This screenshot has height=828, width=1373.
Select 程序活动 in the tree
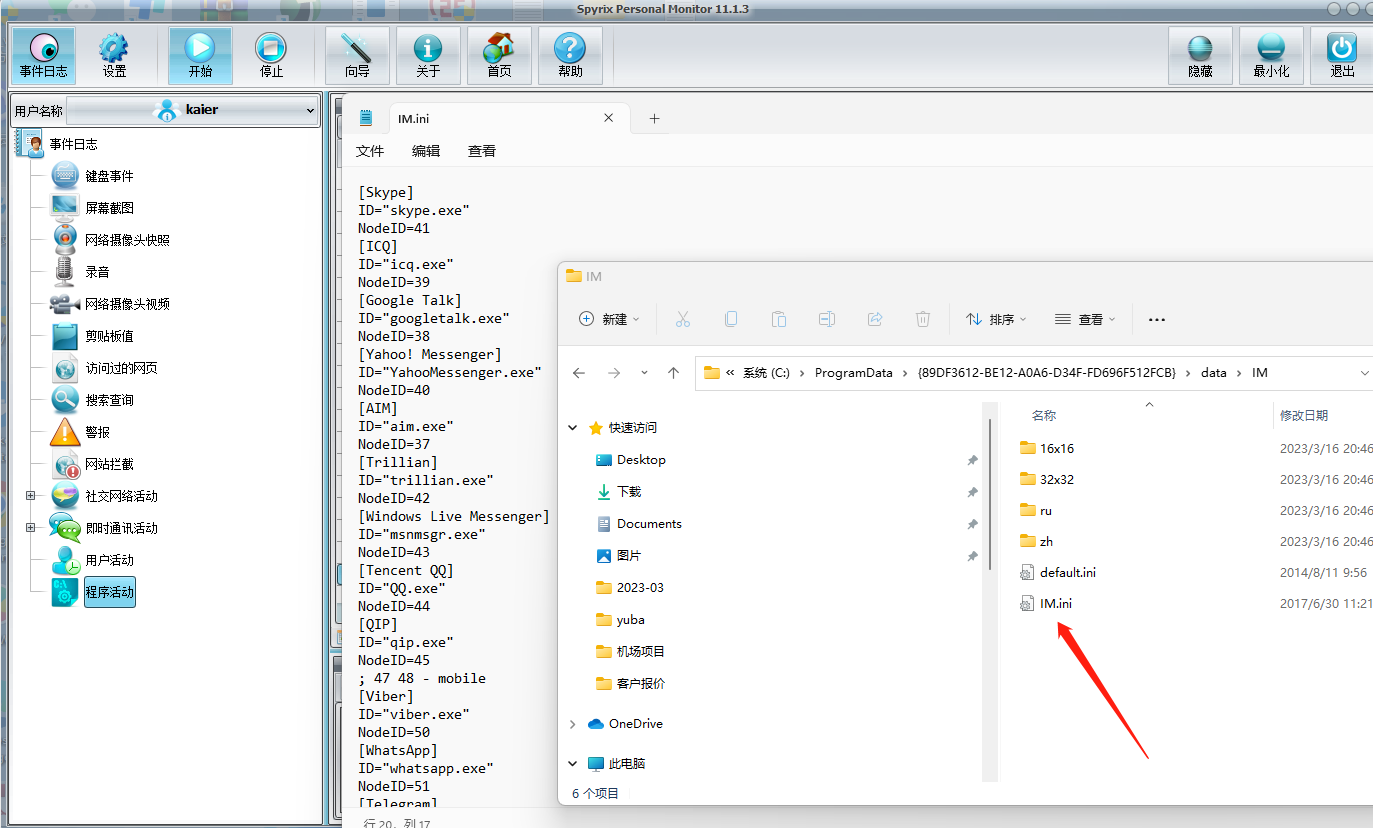tap(109, 592)
